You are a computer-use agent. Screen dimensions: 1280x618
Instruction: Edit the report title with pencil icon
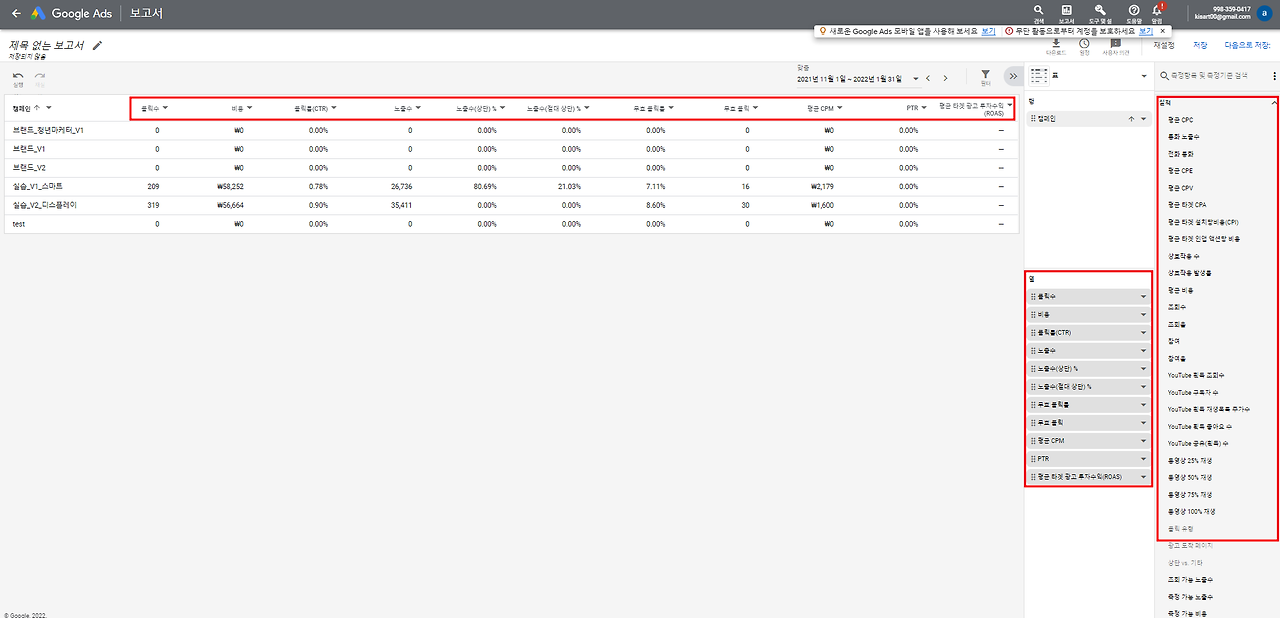97,45
